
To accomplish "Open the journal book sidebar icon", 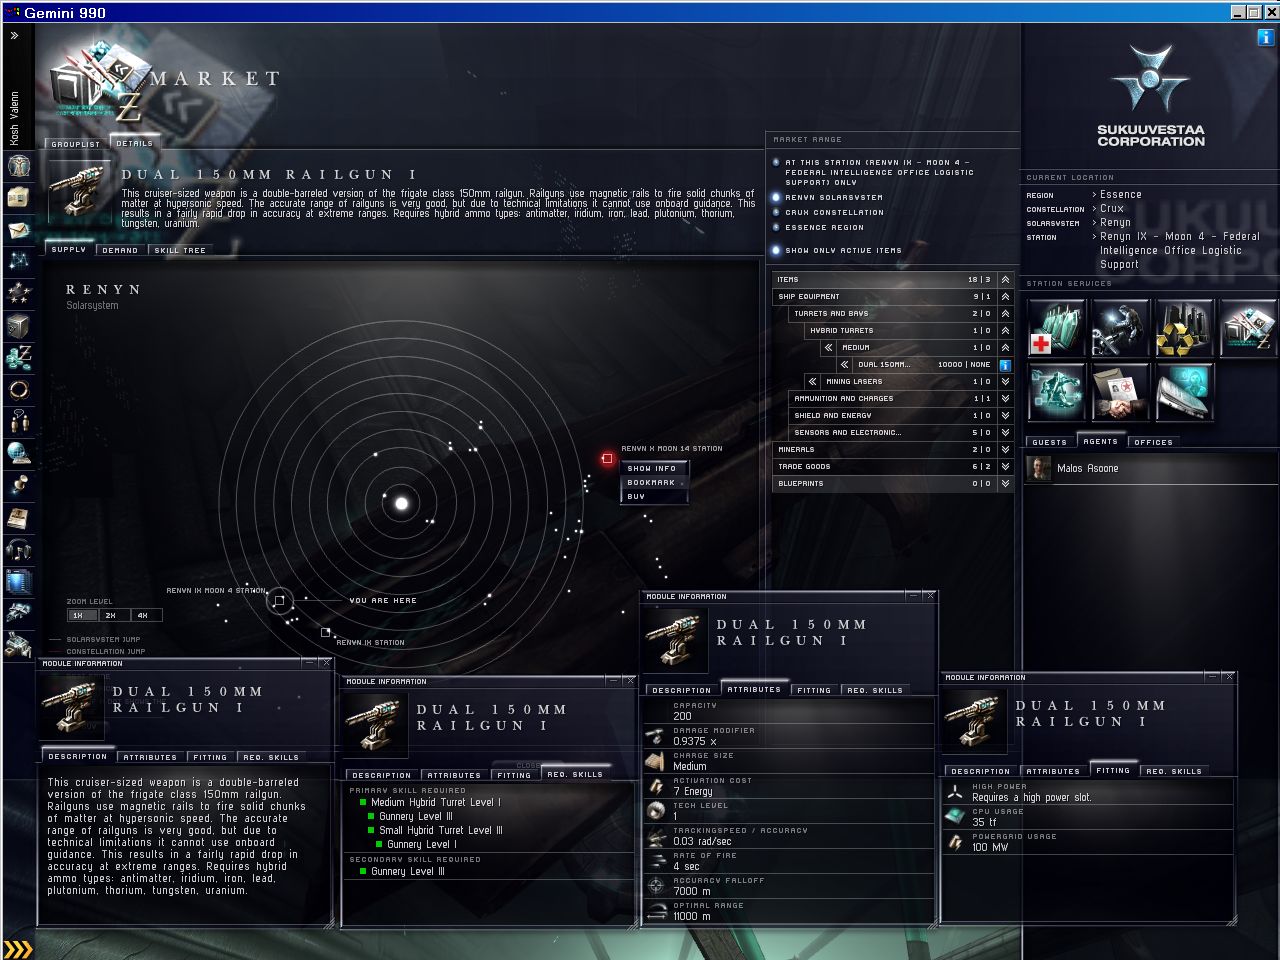I will pos(18,518).
